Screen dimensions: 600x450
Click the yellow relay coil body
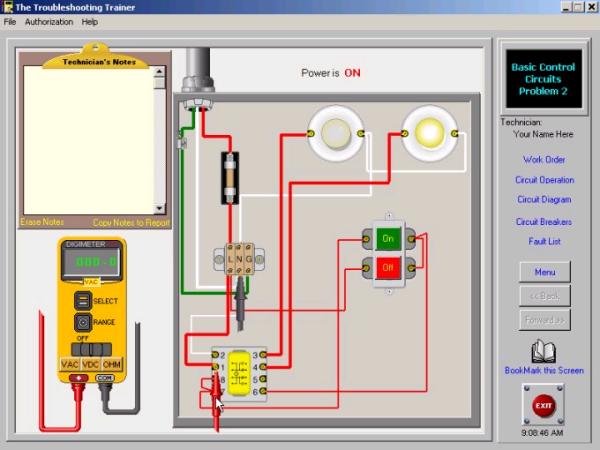click(x=239, y=373)
